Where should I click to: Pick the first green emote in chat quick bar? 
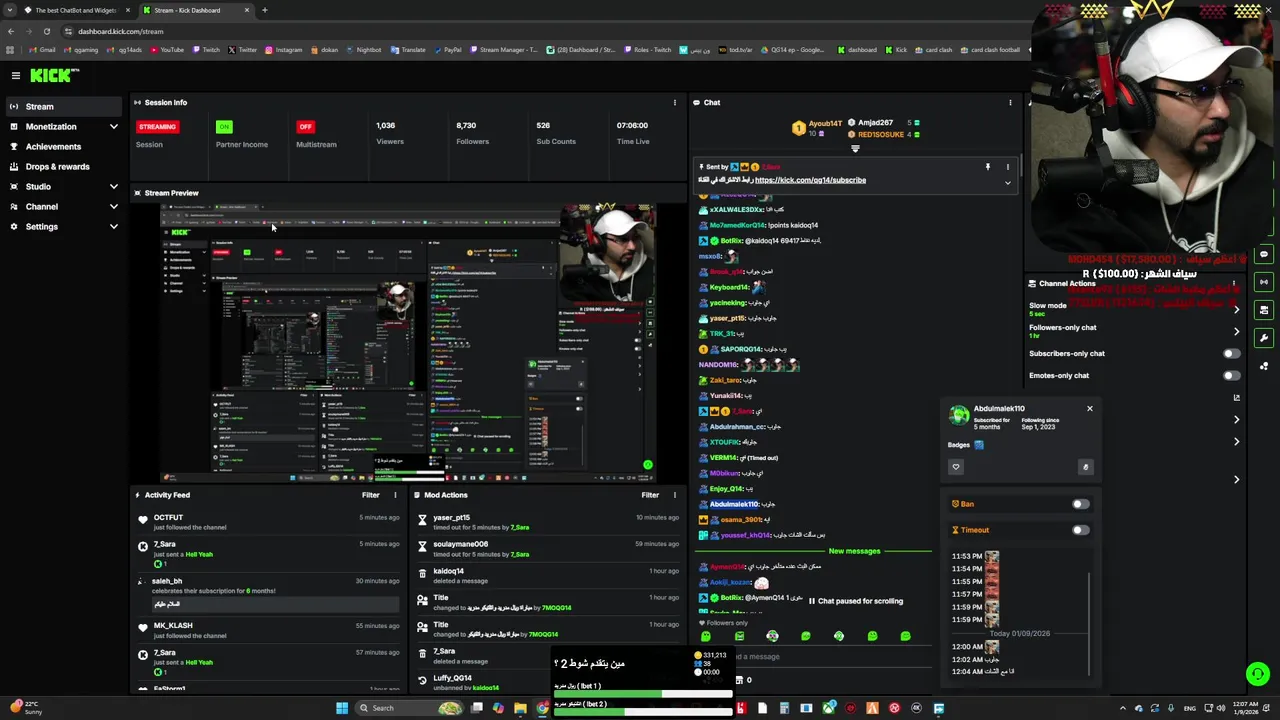[x=706, y=636]
